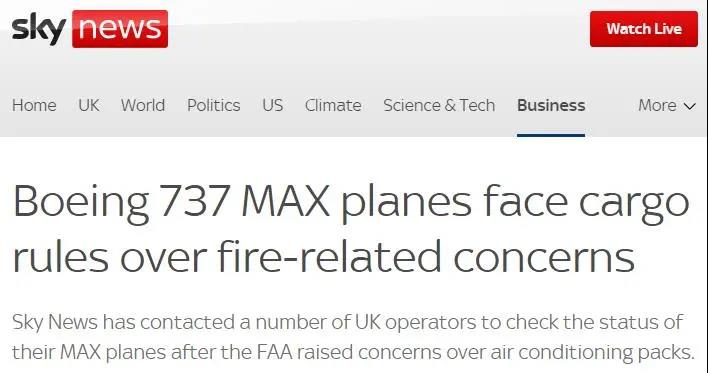Image resolution: width=708 pixels, height=373 pixels.
Task: Open the UK news section
Action: click(88, 105)
